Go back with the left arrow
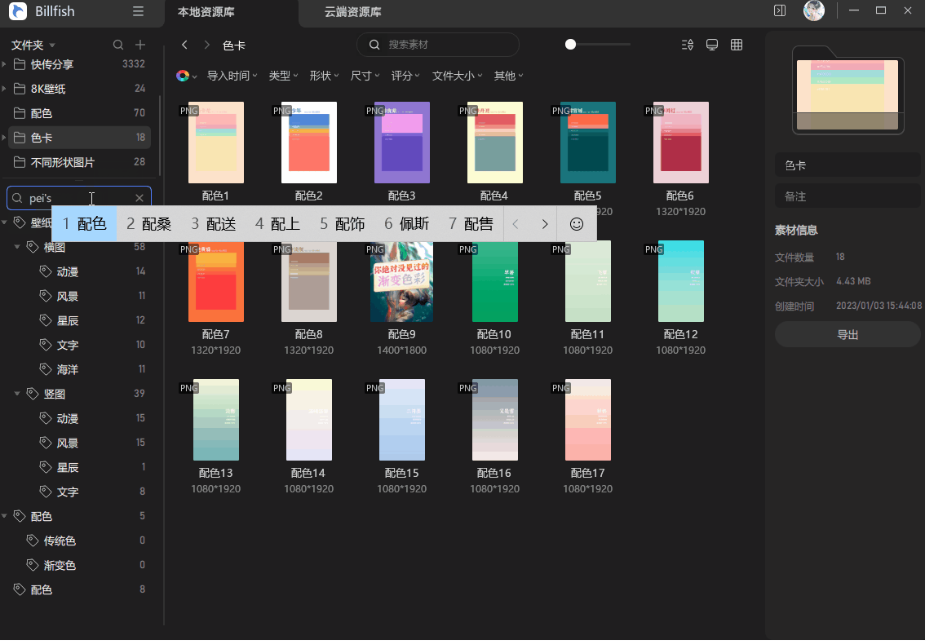 point(185,45)
